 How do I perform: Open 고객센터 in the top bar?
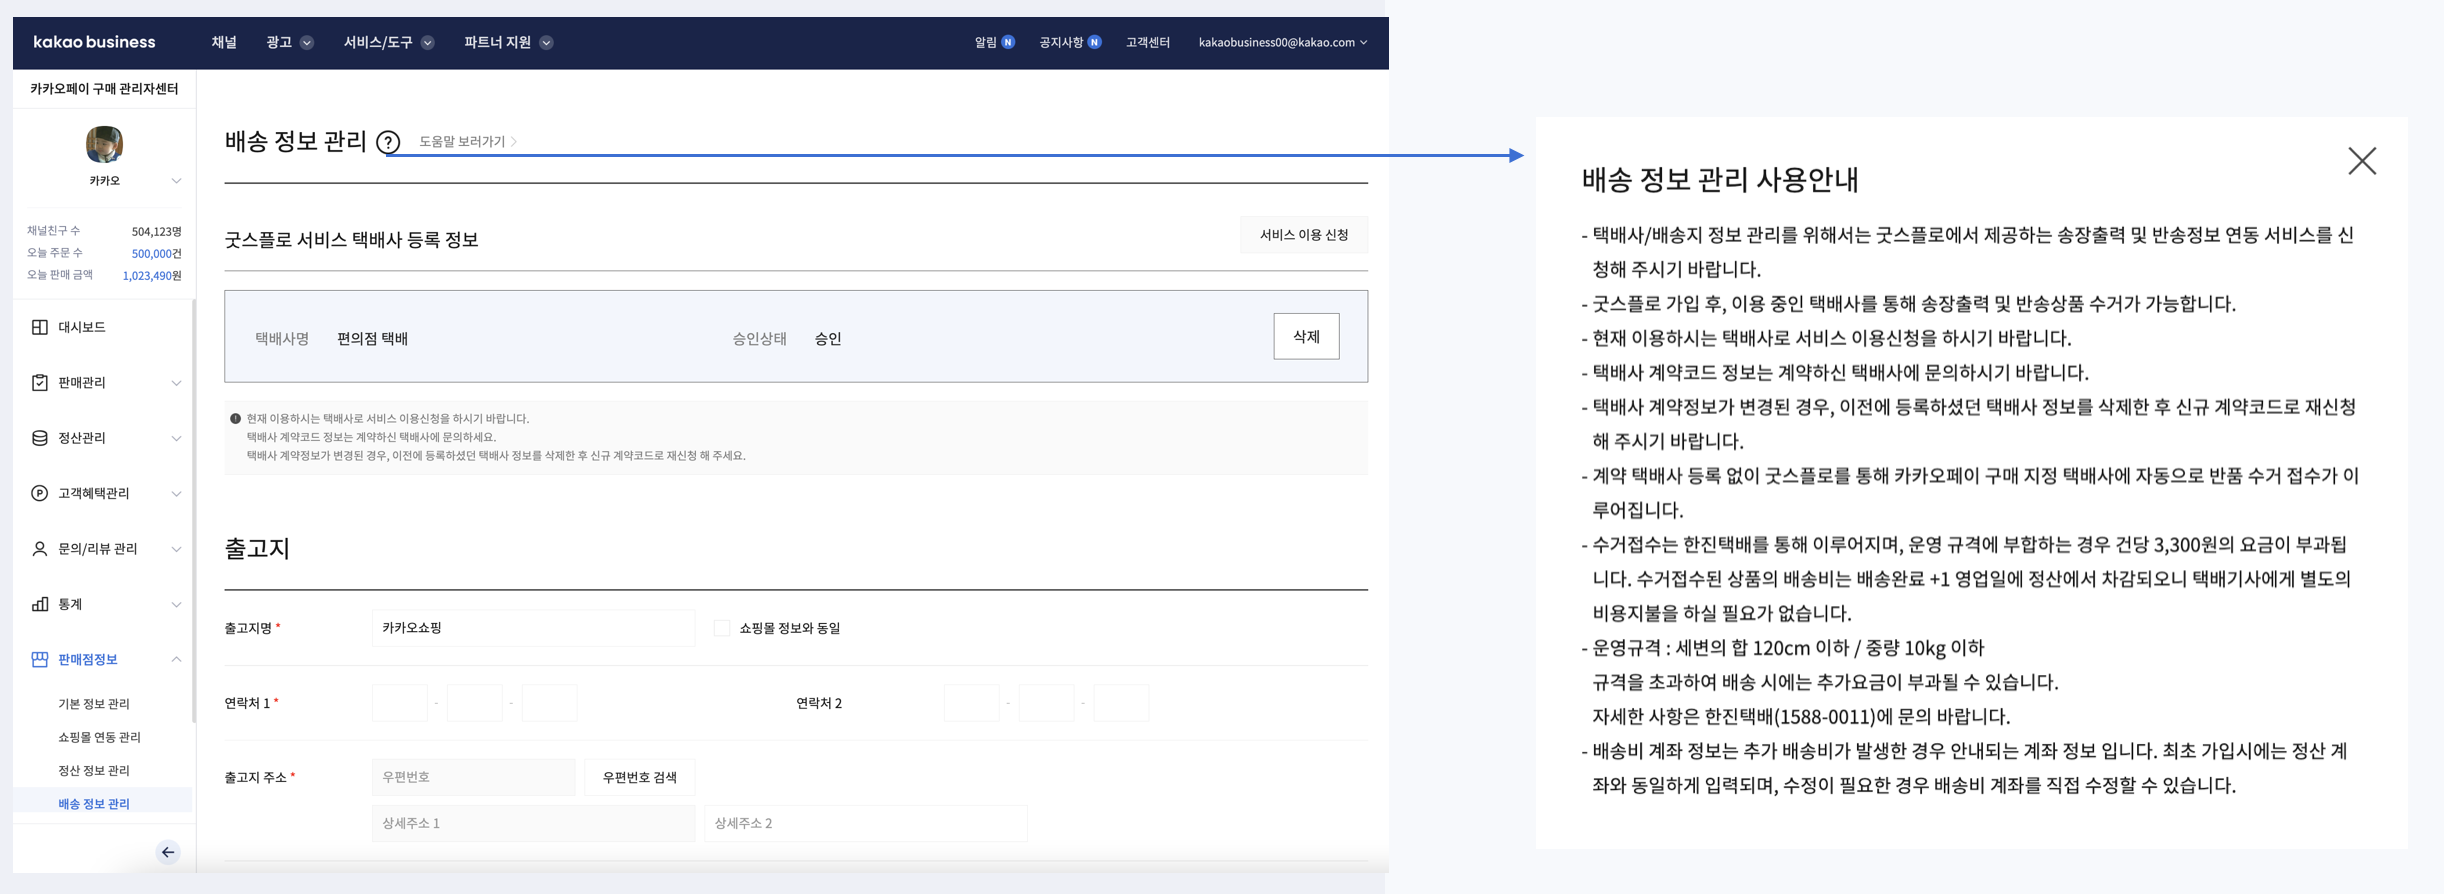(1148, 42)
